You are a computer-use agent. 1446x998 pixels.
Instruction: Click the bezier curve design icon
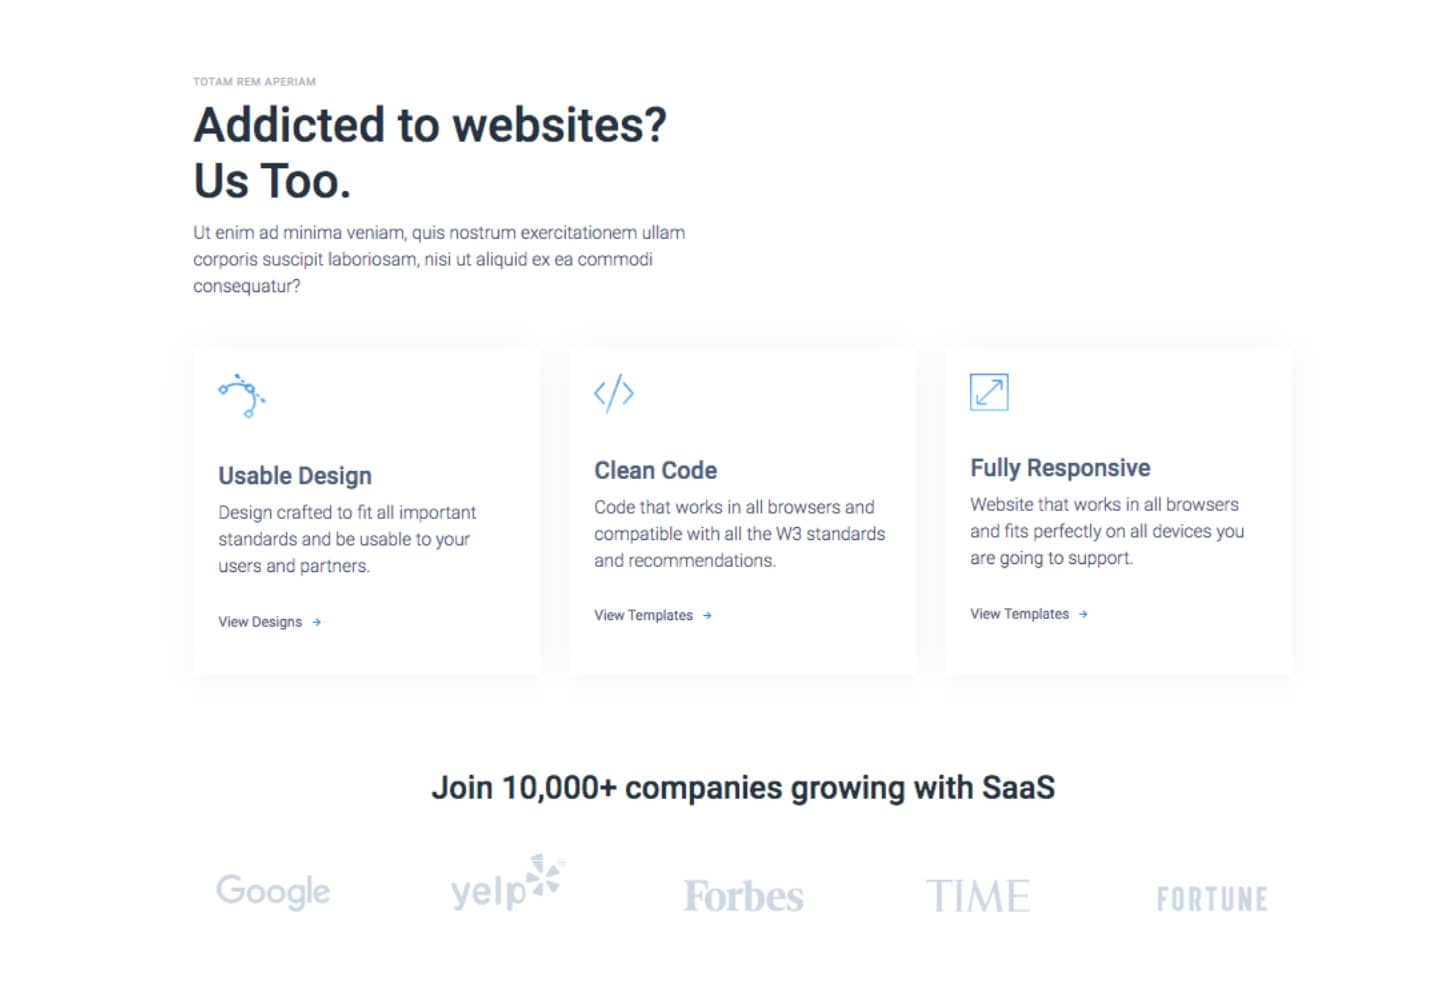tap(242, 395)
